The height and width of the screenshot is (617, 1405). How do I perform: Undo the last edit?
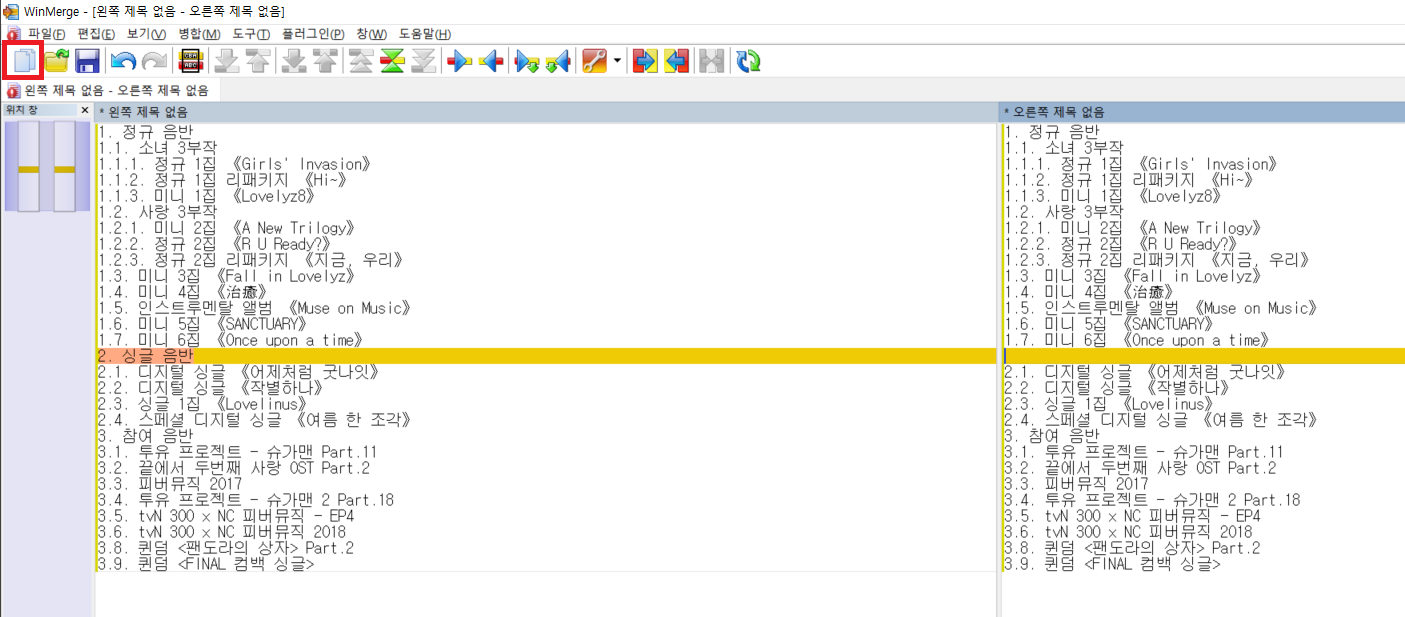124,61
